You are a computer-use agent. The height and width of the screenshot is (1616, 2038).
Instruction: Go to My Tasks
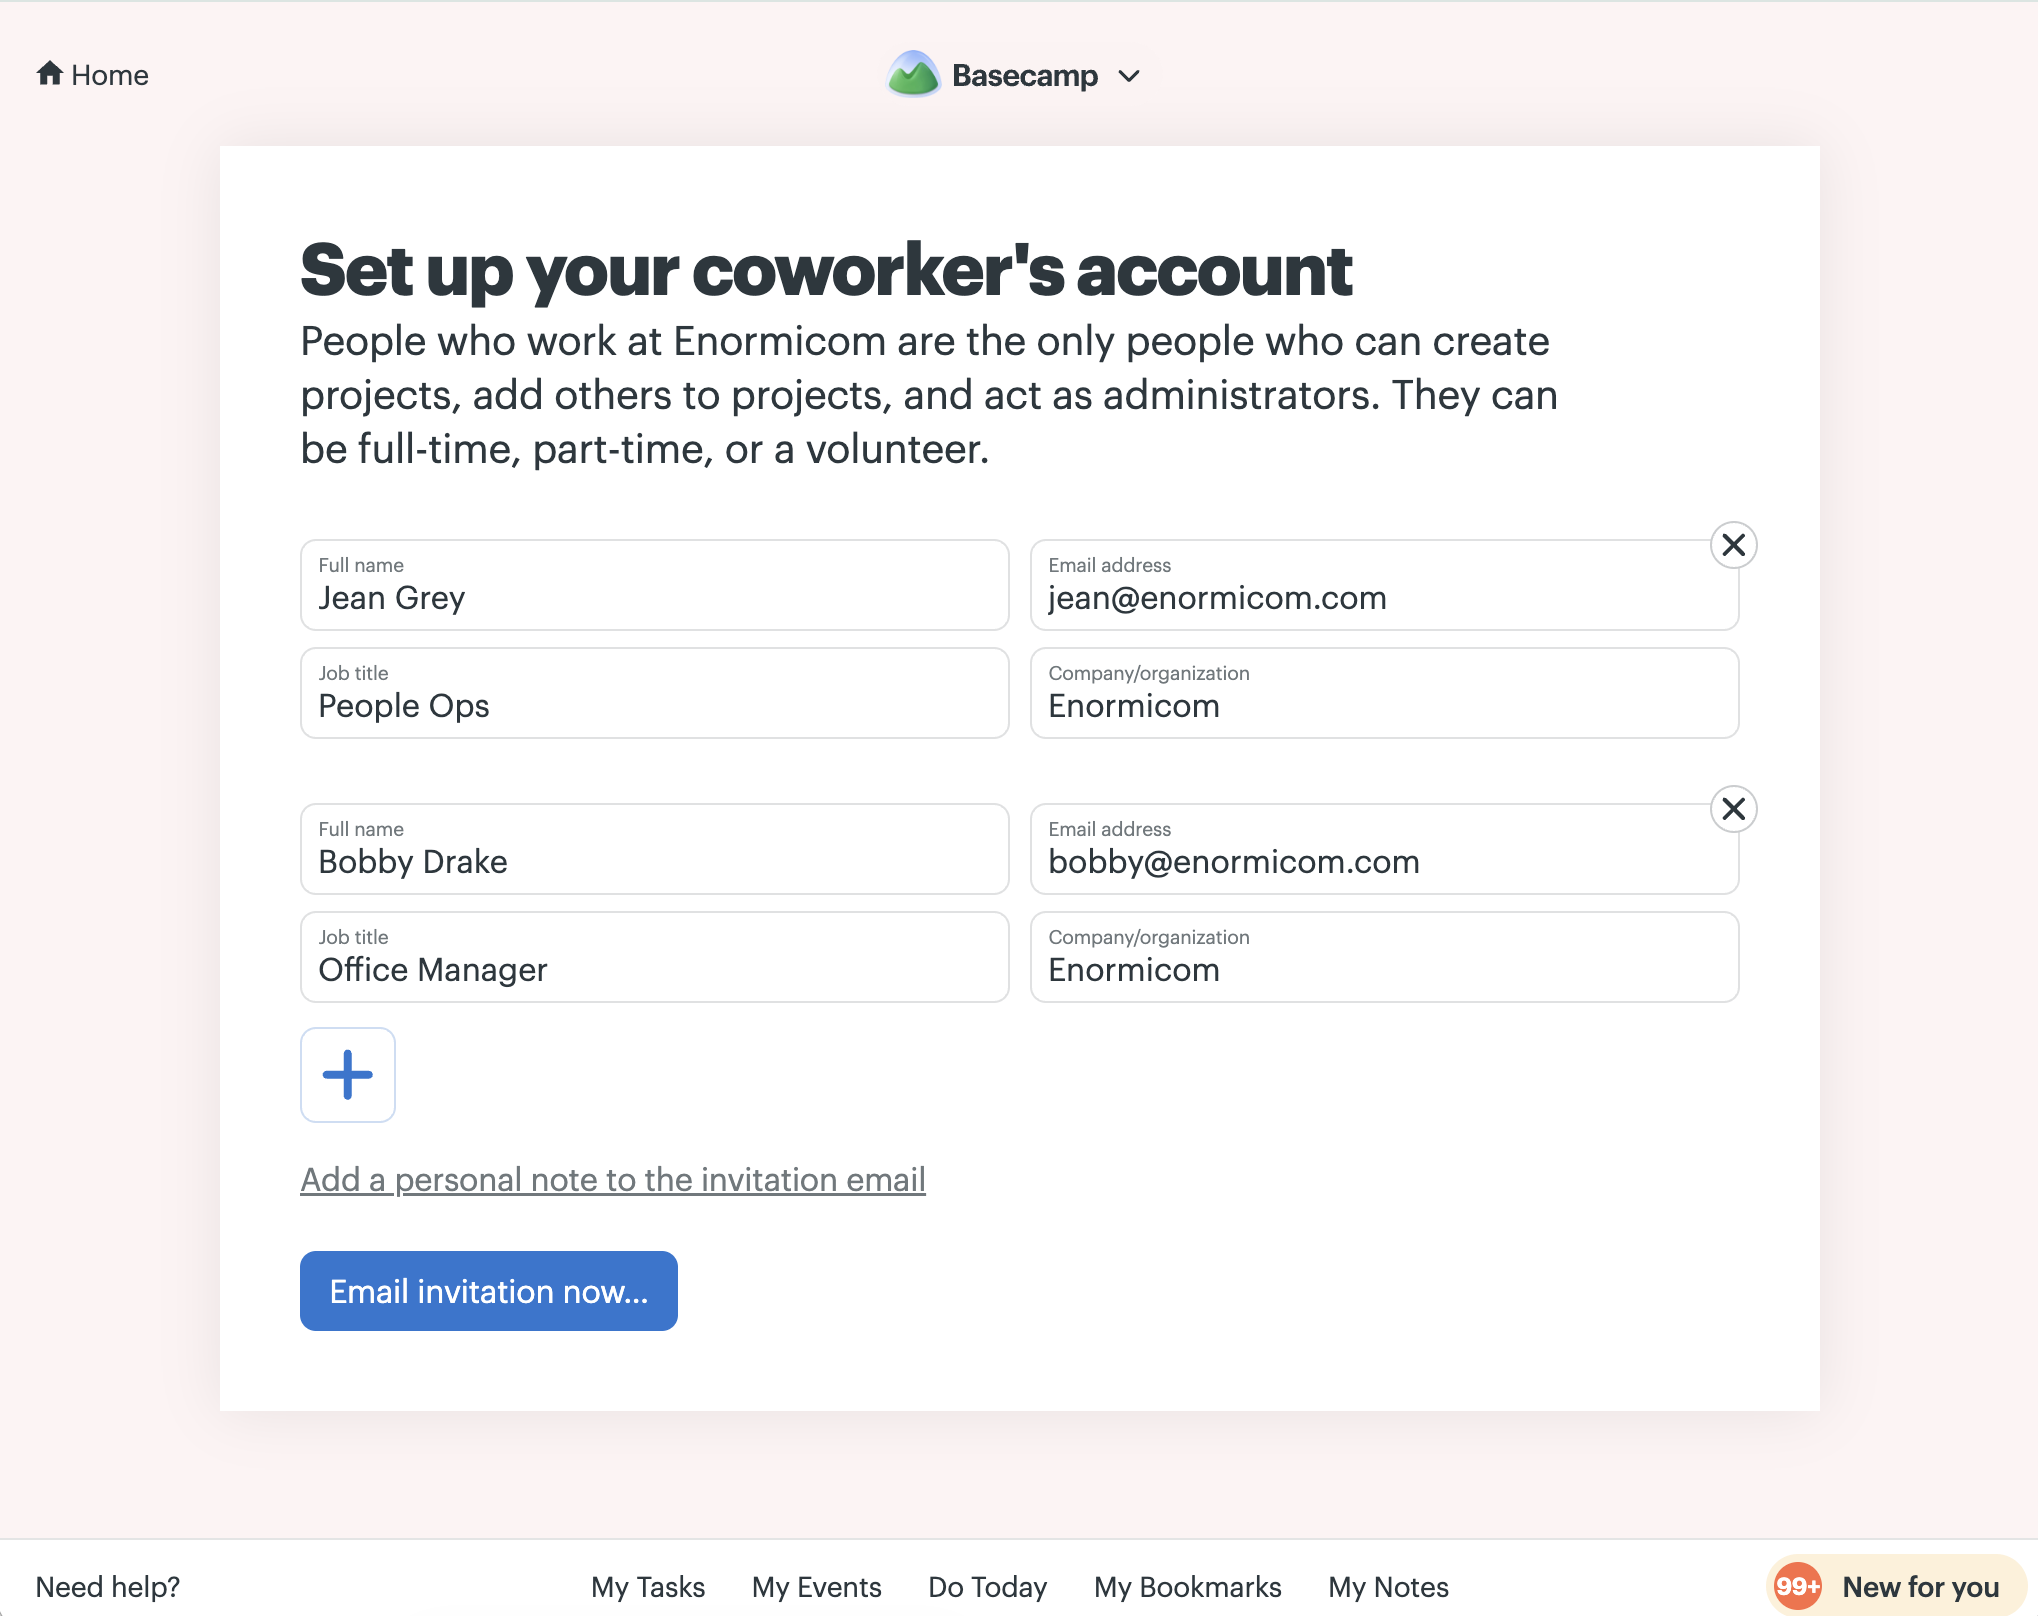tap(648, 1587)
